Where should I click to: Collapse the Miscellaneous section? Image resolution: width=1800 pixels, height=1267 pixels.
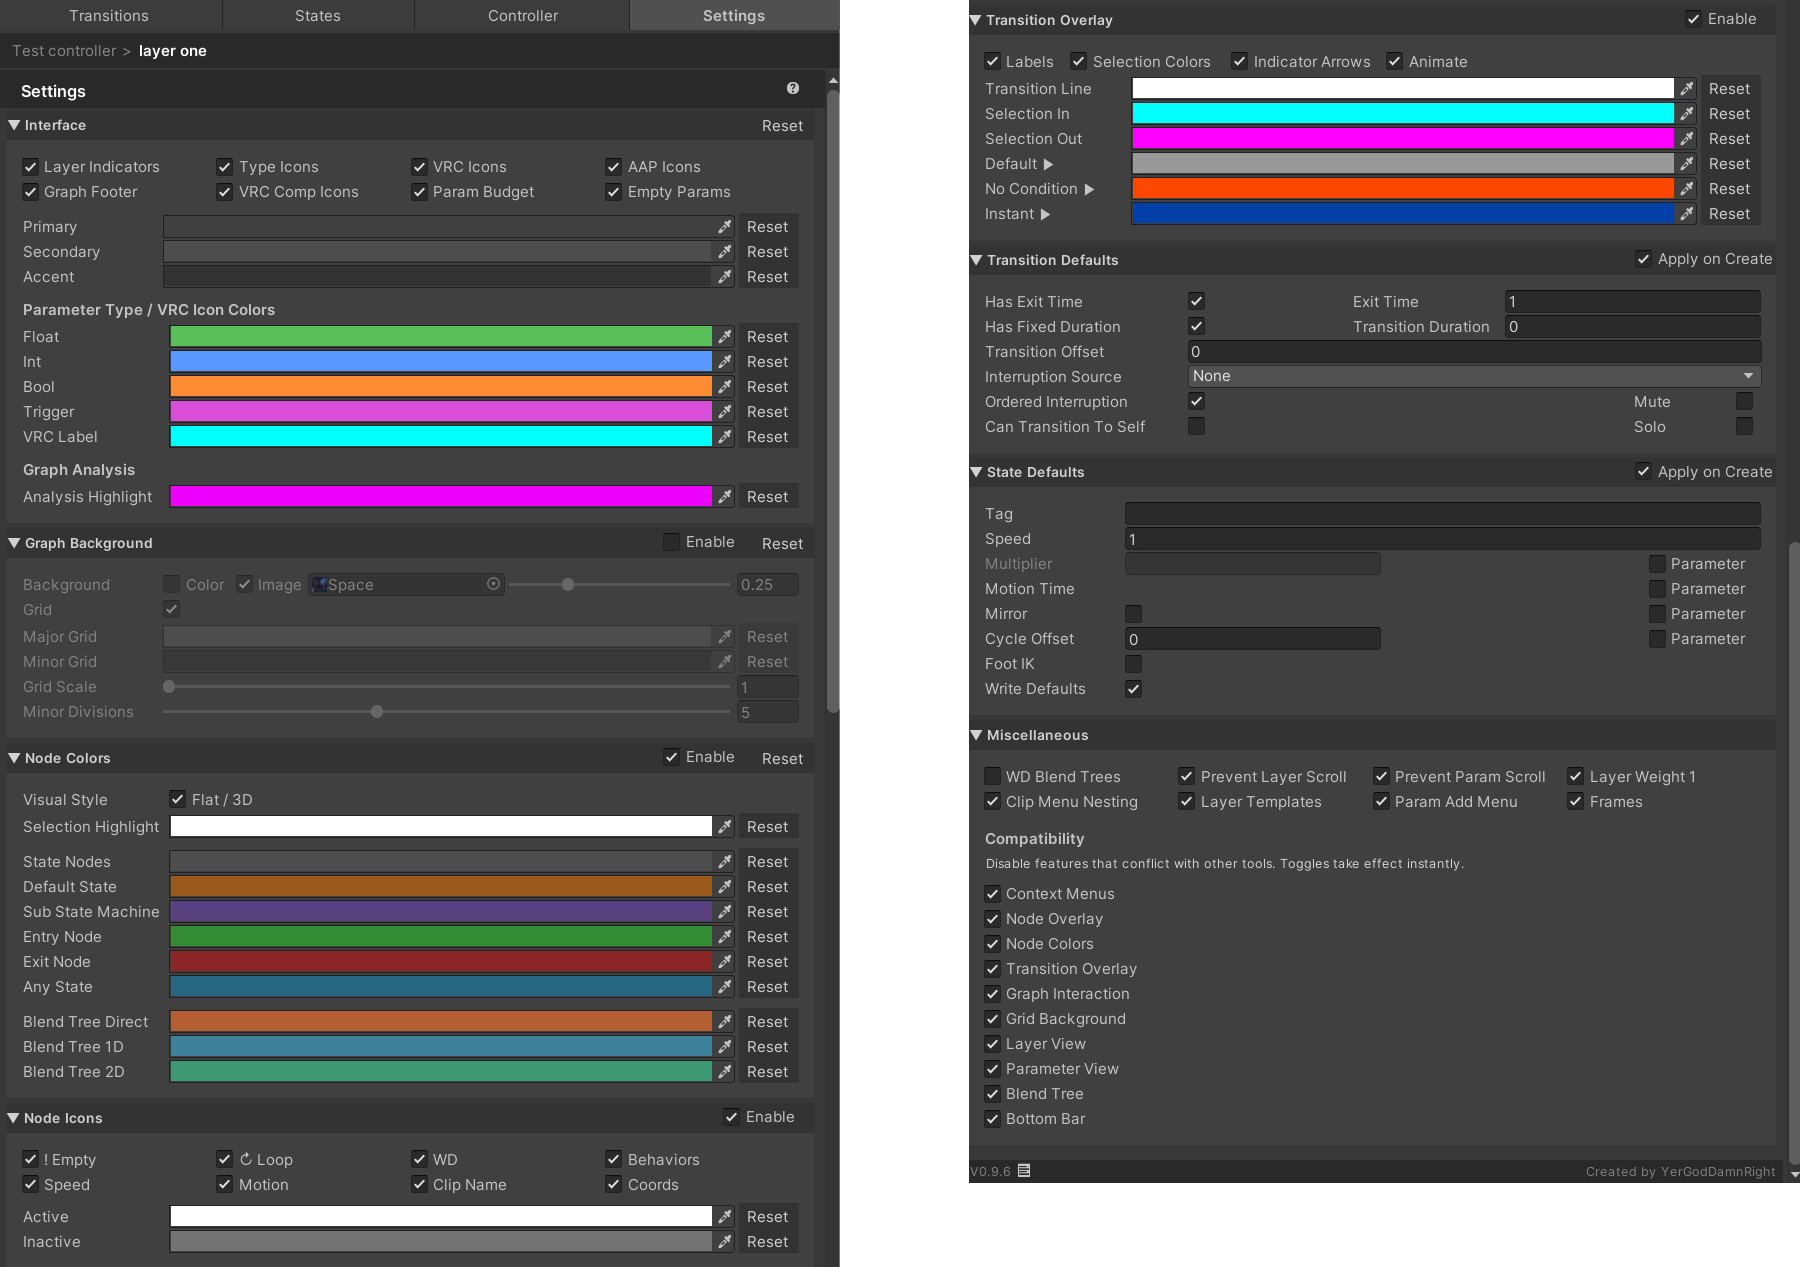[976, 735]
